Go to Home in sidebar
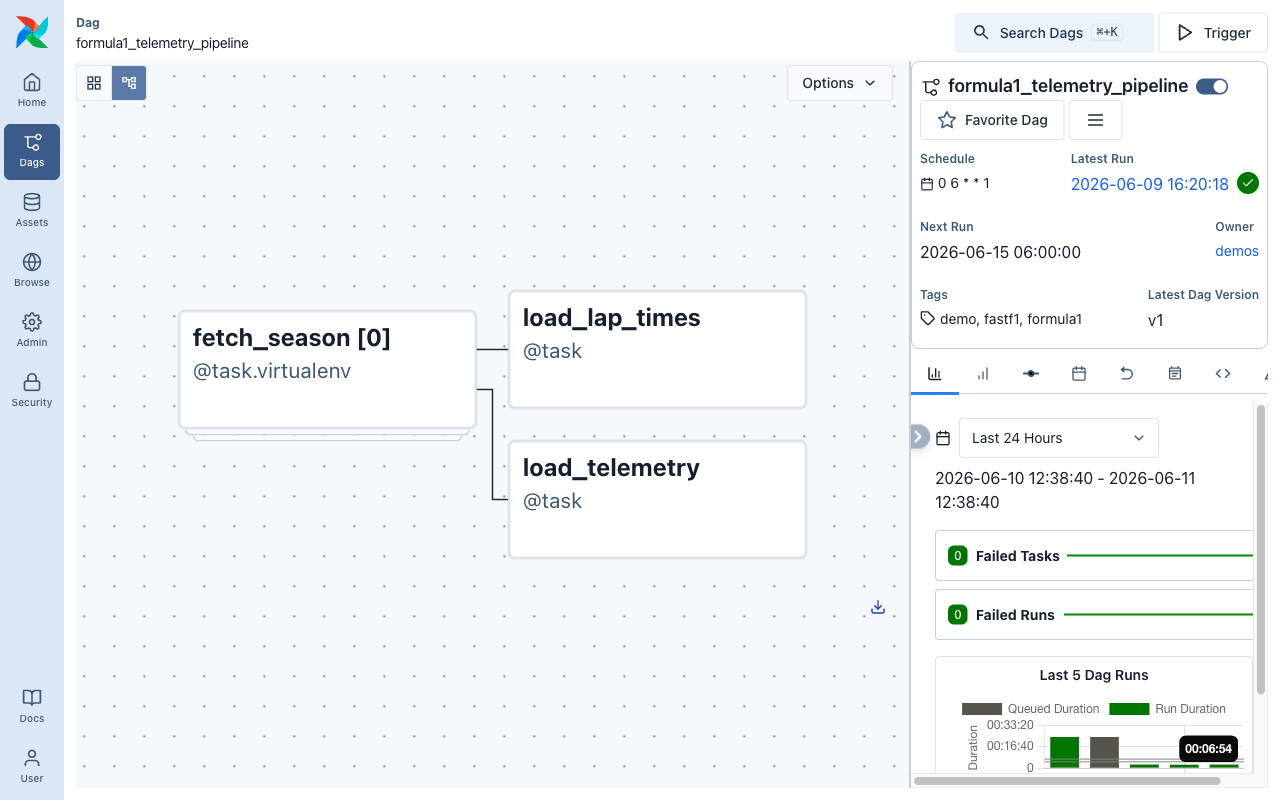This screenshot has width=1280, height=800. point(32,91)
